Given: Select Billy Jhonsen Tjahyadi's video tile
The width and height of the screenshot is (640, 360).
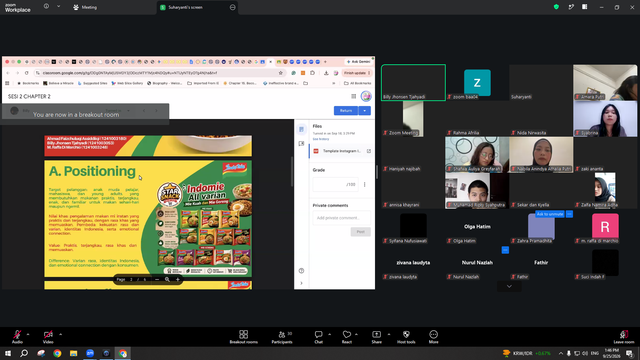Looking at the screenshot, I should (x=413, y=82).
